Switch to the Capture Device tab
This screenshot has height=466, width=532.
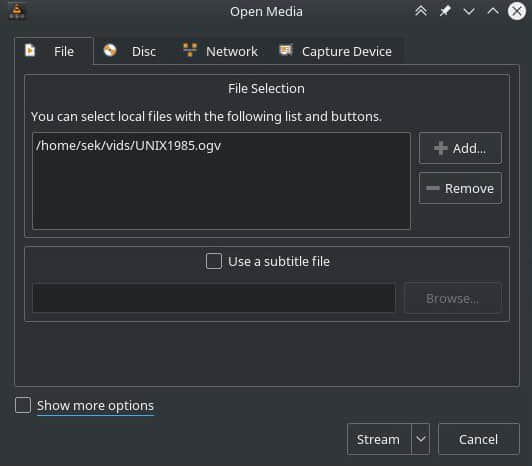[335, 51]
